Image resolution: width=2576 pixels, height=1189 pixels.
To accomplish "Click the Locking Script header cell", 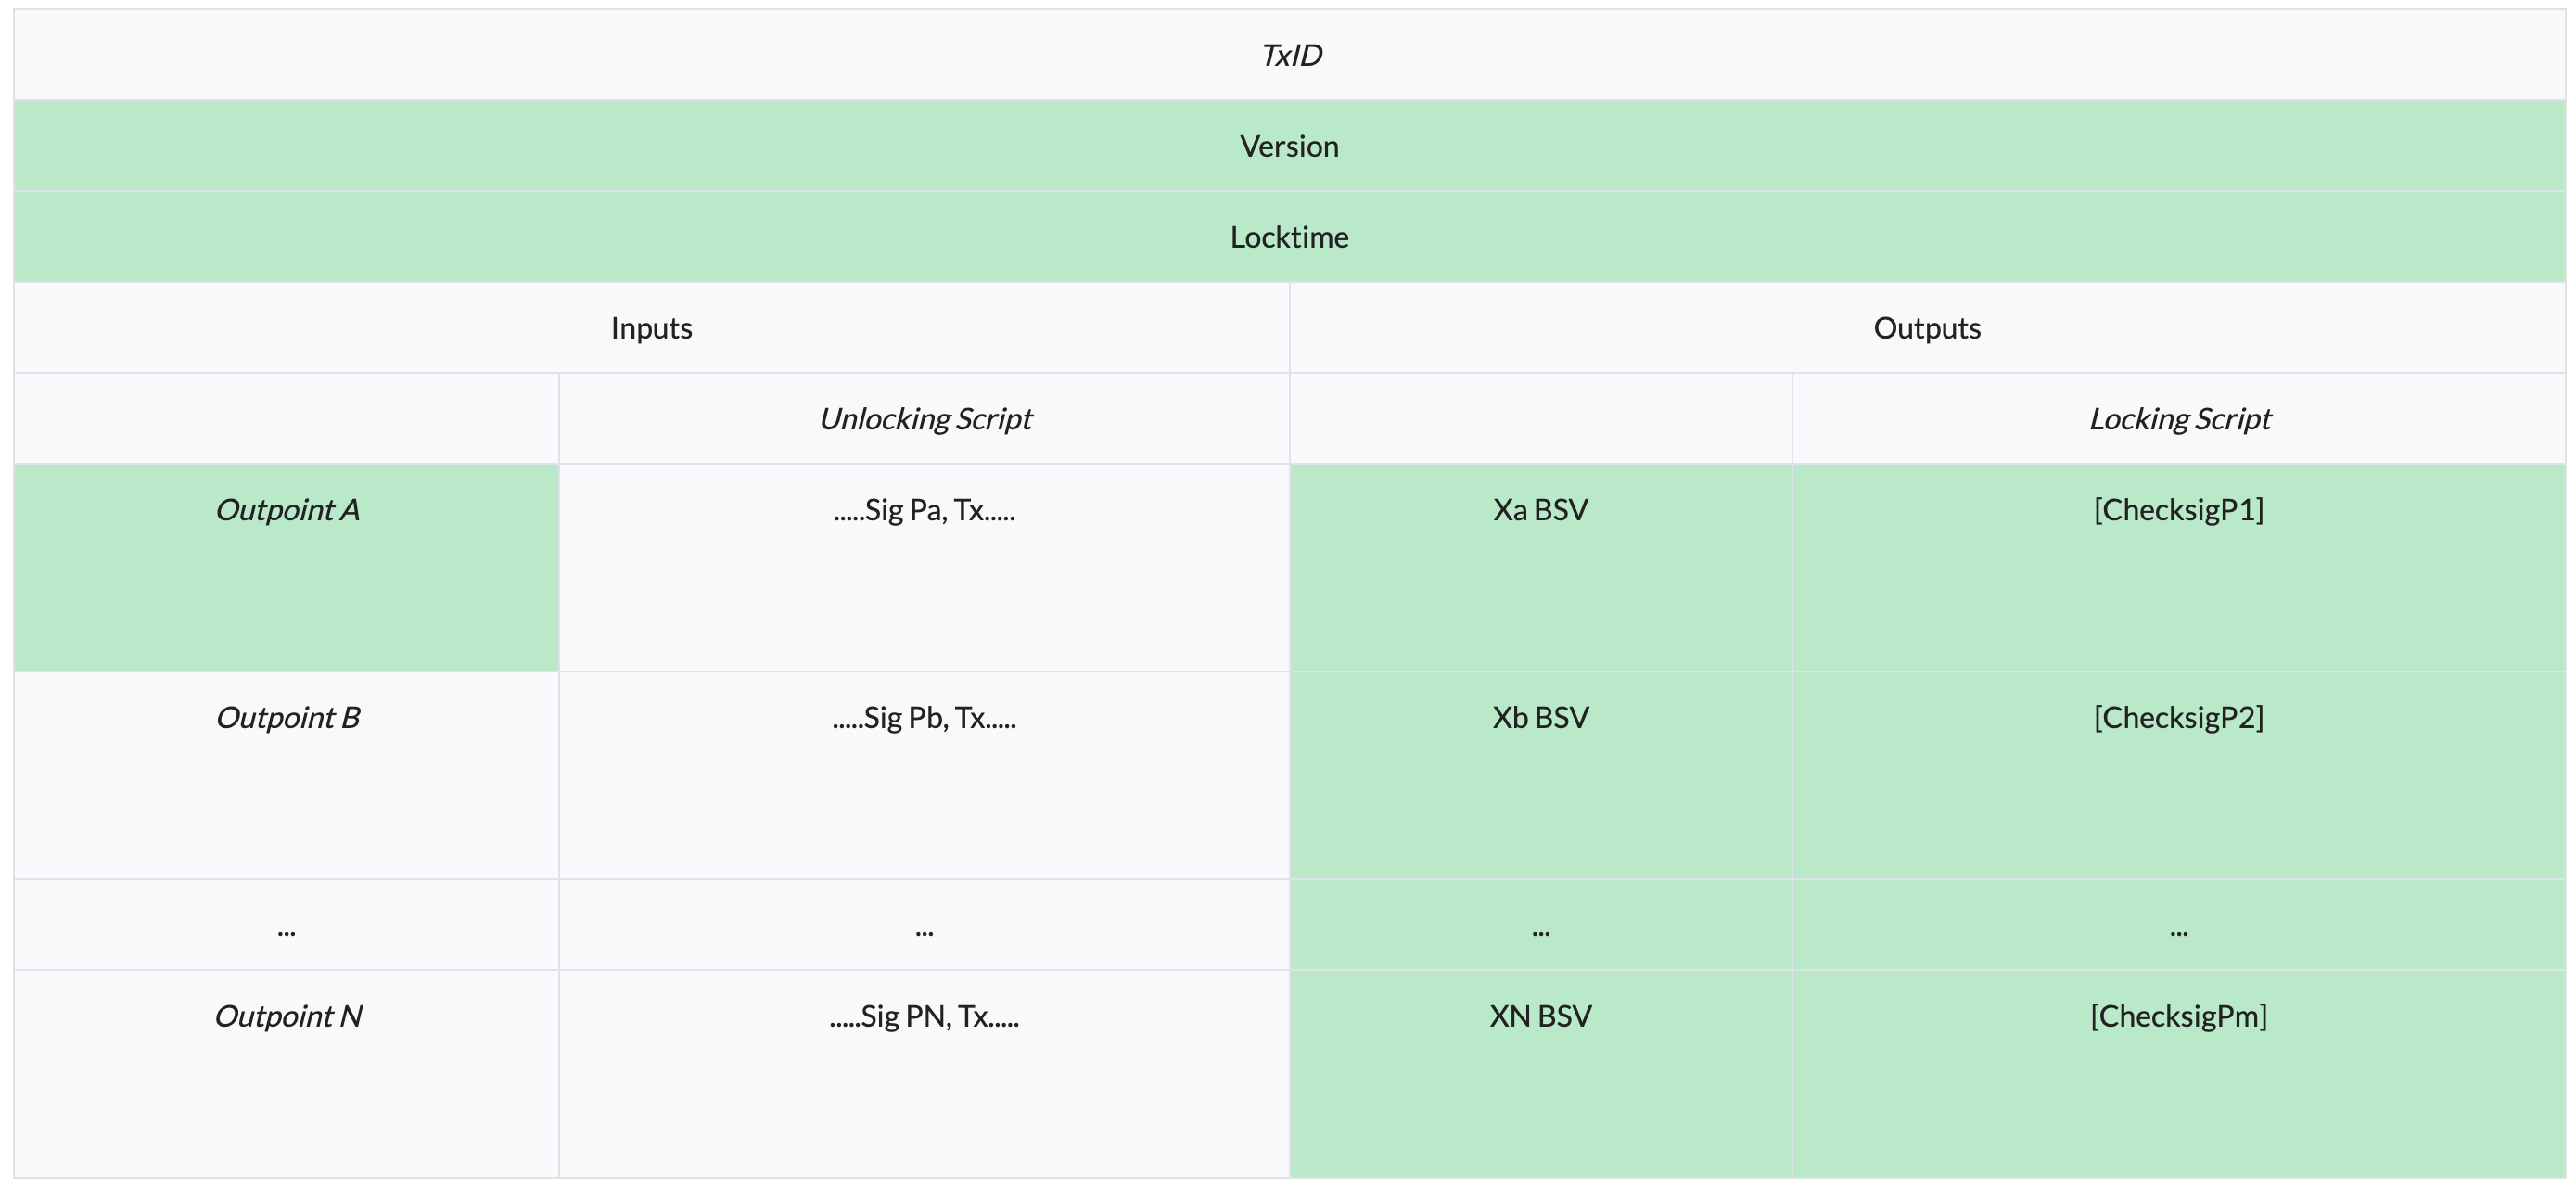I will (2179, 419).
